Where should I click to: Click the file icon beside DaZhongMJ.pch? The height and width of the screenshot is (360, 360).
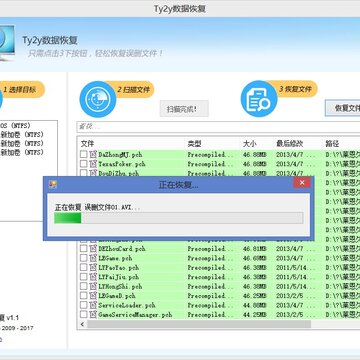[93, 154]
